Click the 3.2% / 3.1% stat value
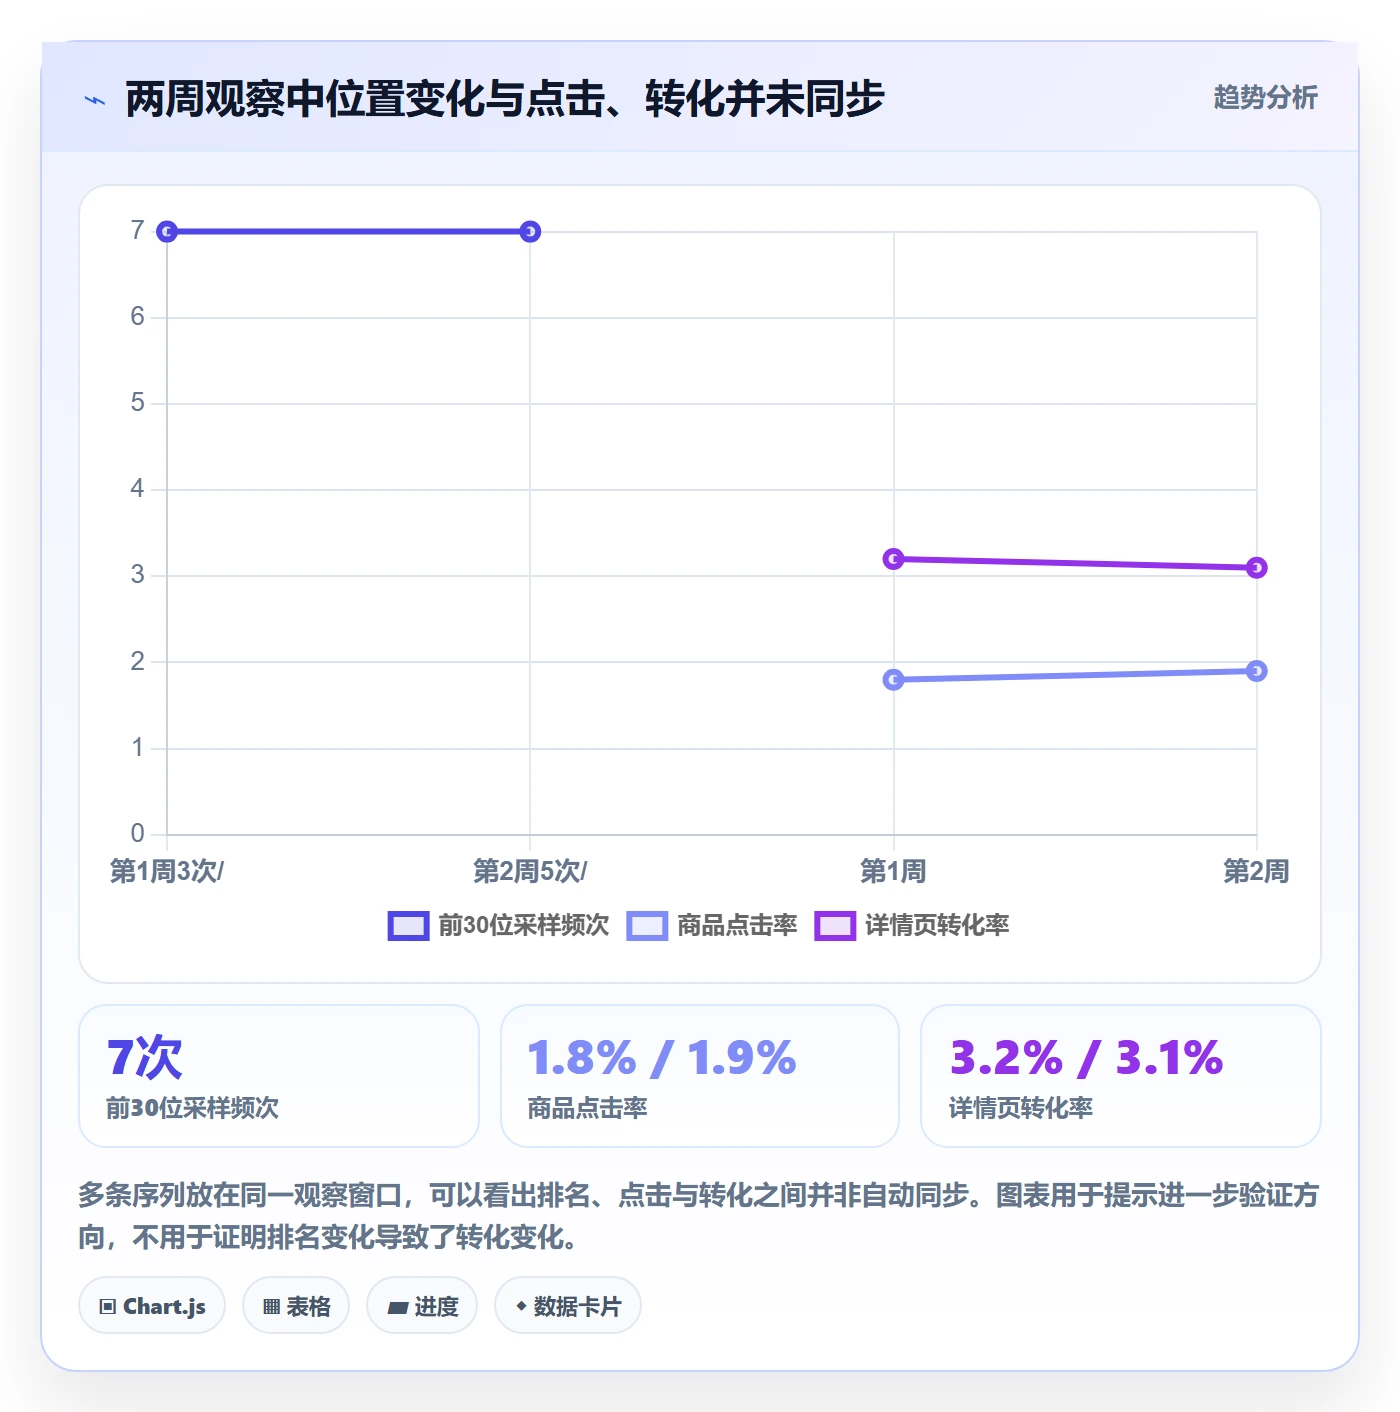The height and width of the screenshot is (1412, 1400). [1086, 1058]
